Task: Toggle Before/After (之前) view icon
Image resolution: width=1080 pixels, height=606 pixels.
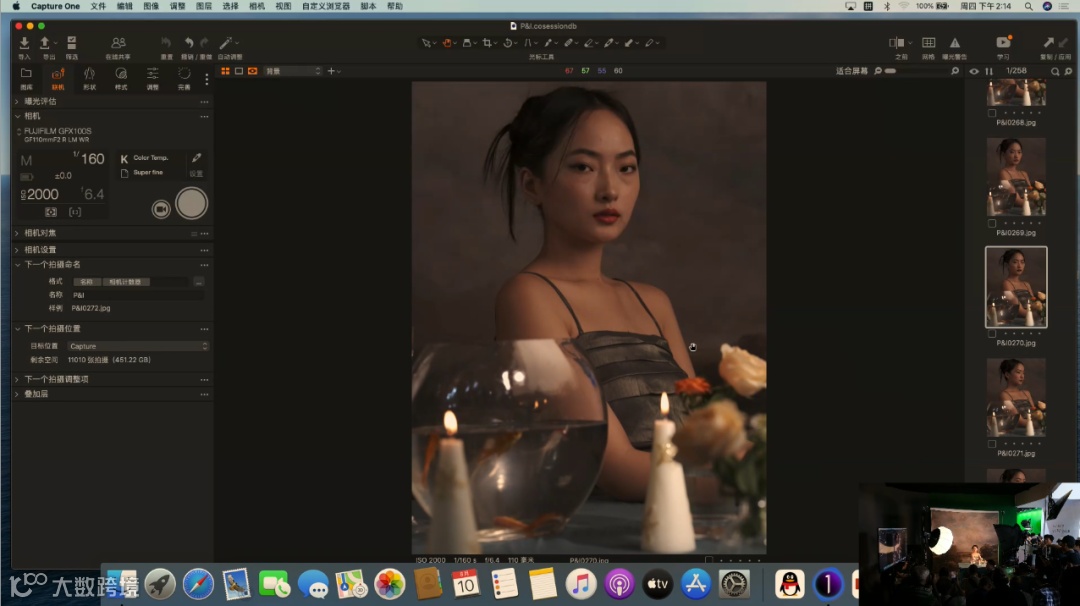Action: point(896,43)
